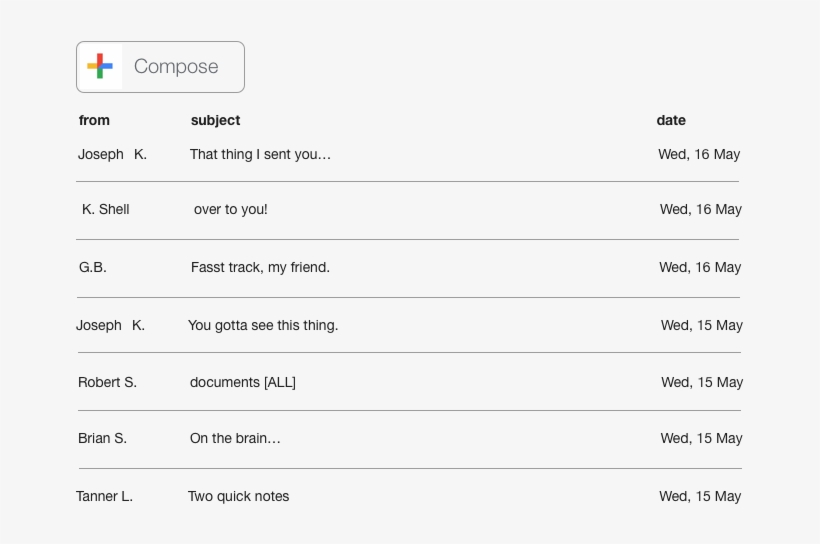820x544 pixels.
Task: Select sender Tanner L.
Action: pos(104,496)
